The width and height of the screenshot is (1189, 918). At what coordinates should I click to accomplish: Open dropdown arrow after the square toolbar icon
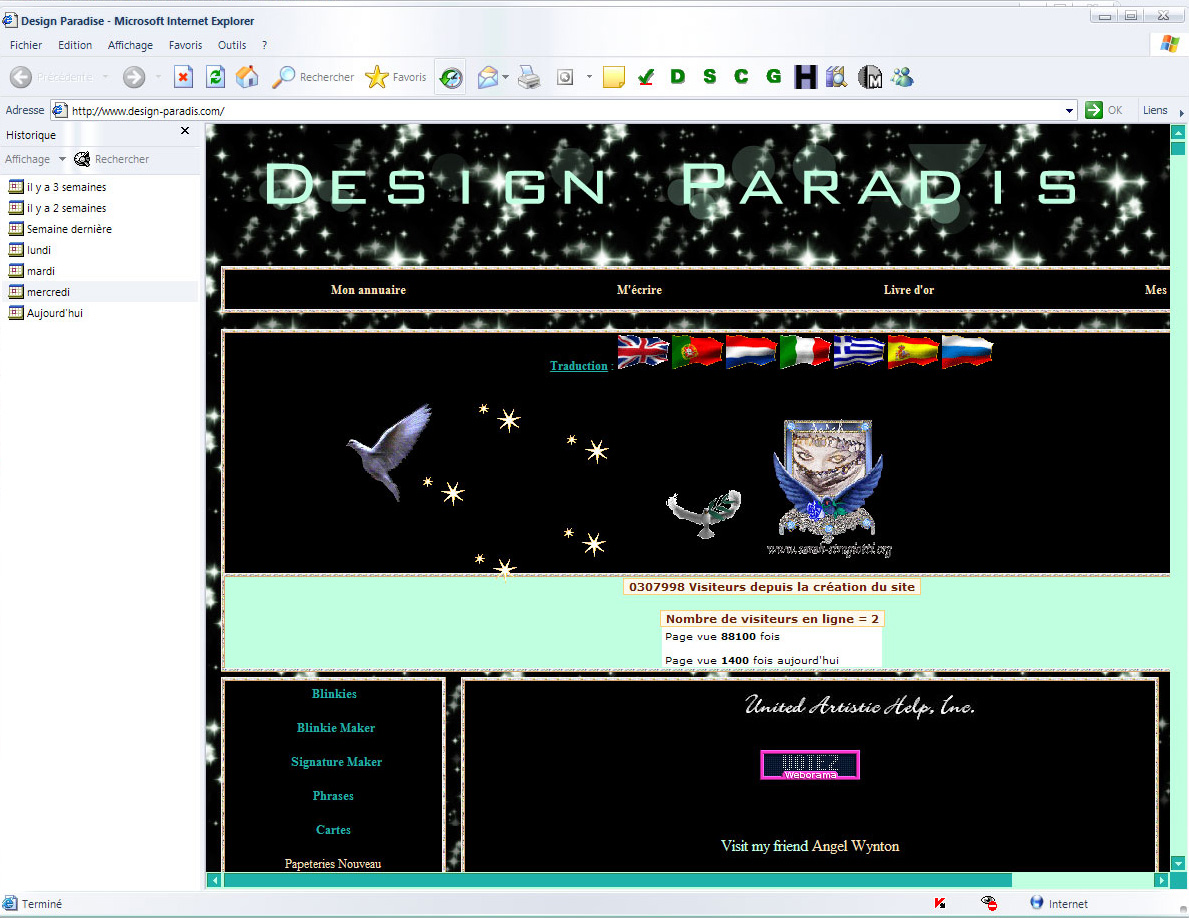pyautogui.click(x=589, y=77)
